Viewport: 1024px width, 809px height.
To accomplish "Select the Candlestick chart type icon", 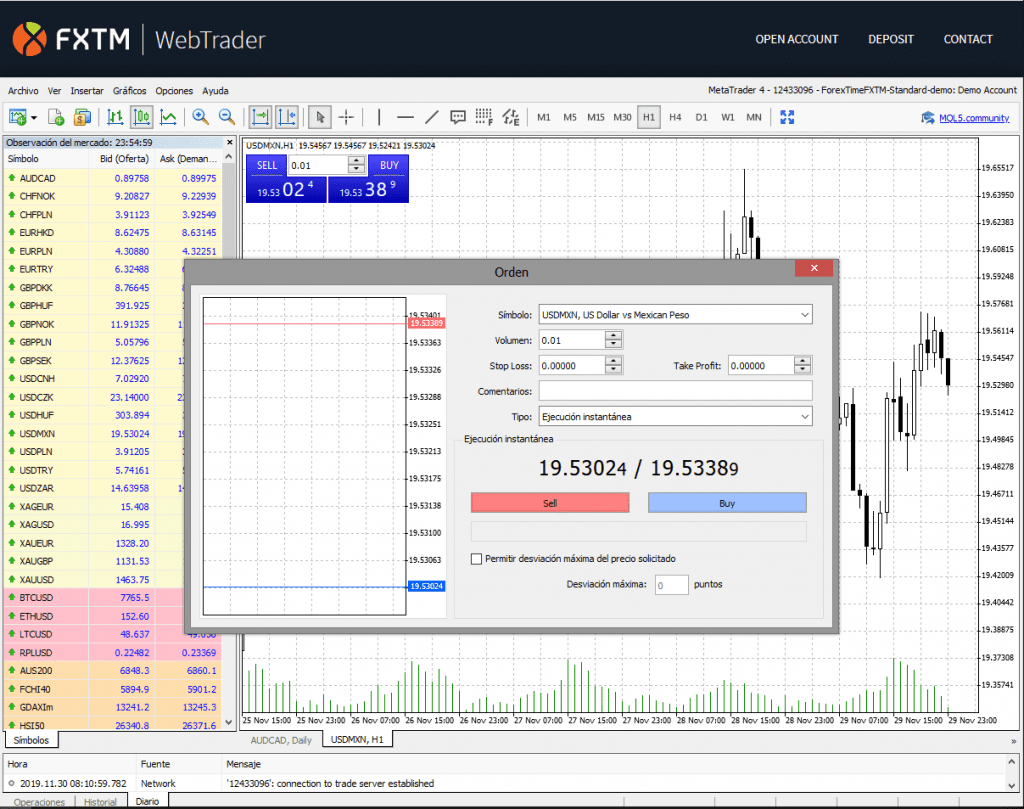I will tap(140, 117).
